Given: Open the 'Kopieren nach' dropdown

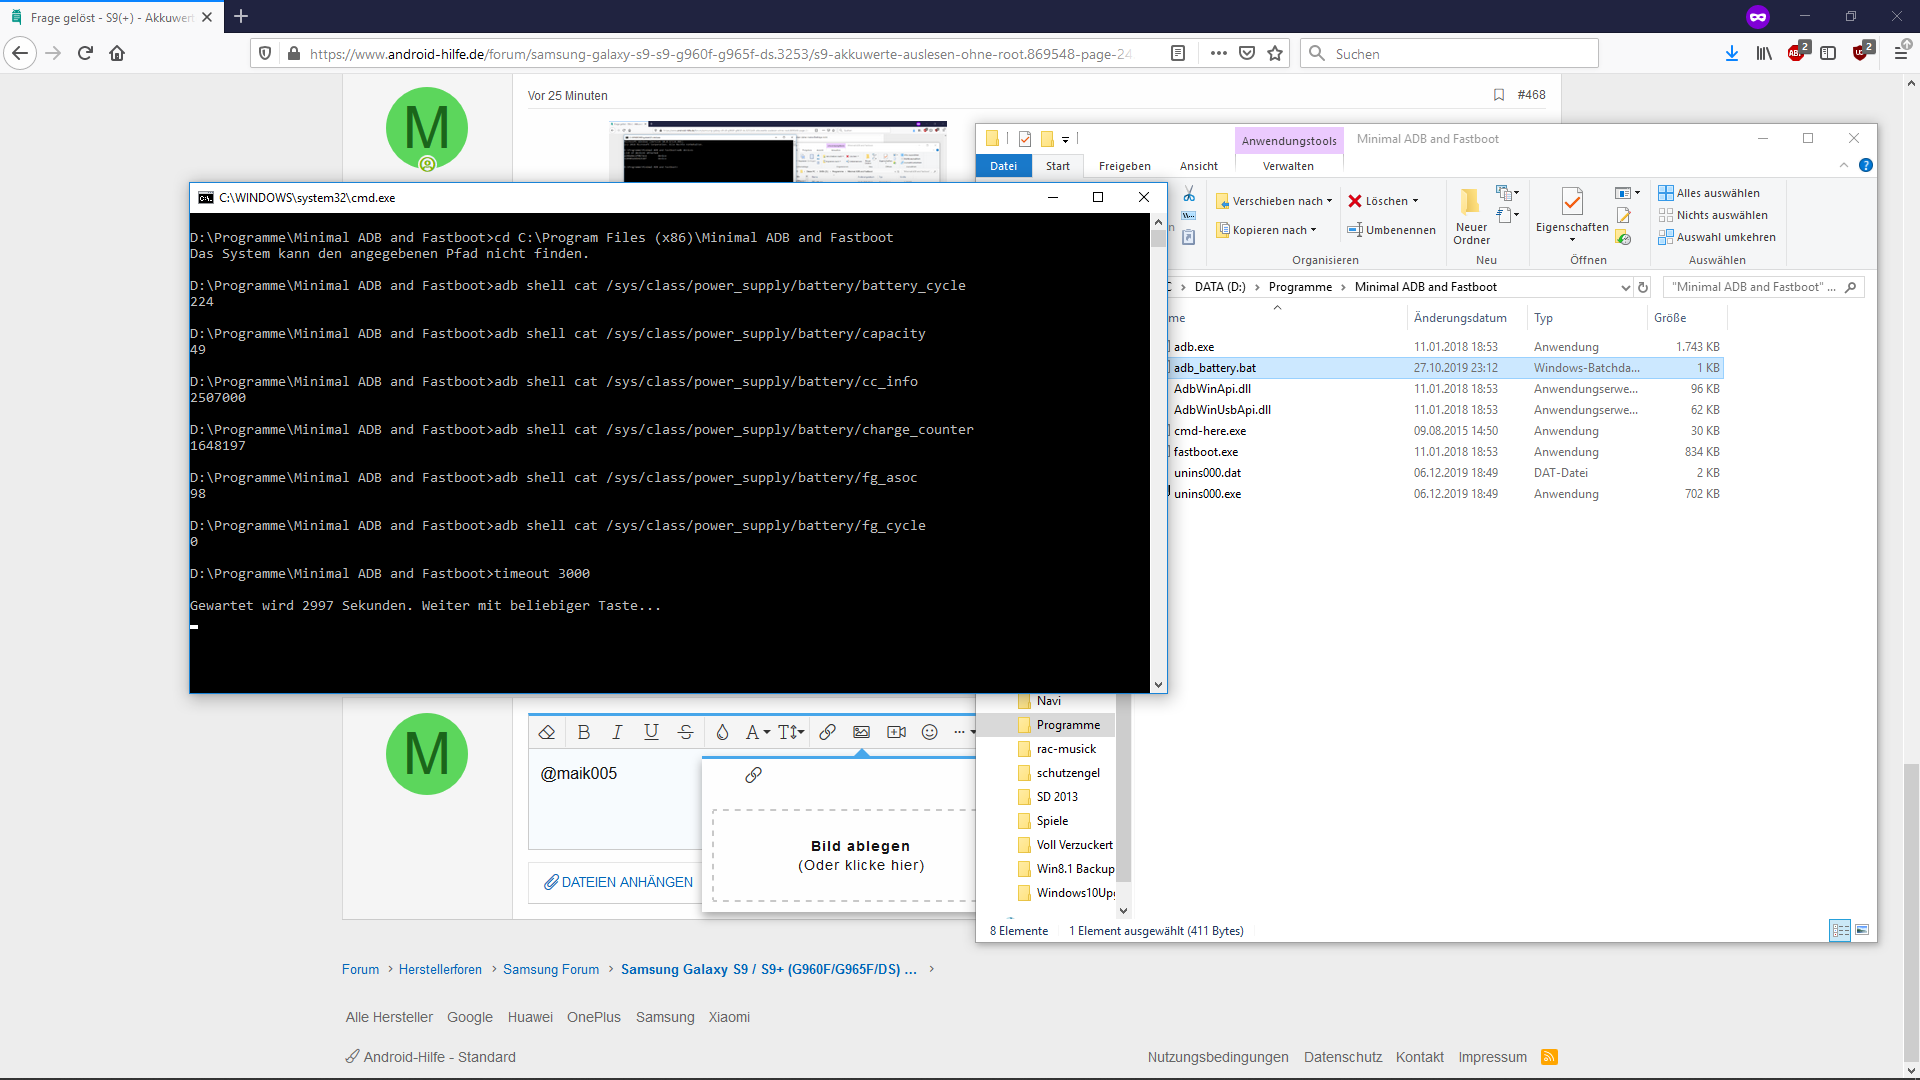Looking at the screenshot, I should pyautogui.click(x=1266, y=230).
